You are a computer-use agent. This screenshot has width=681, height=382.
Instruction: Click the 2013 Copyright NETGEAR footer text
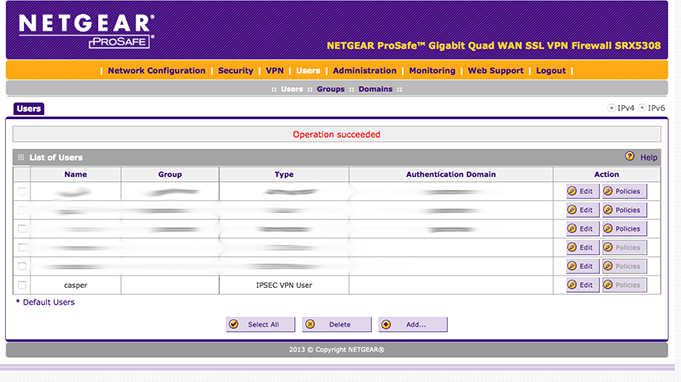tap(337, 349)
